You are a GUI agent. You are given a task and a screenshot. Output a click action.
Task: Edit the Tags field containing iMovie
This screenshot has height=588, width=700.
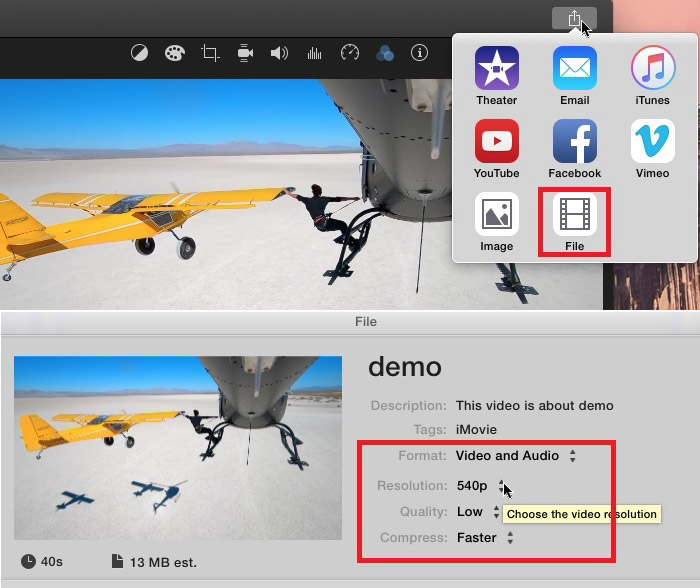coord(476,430)
